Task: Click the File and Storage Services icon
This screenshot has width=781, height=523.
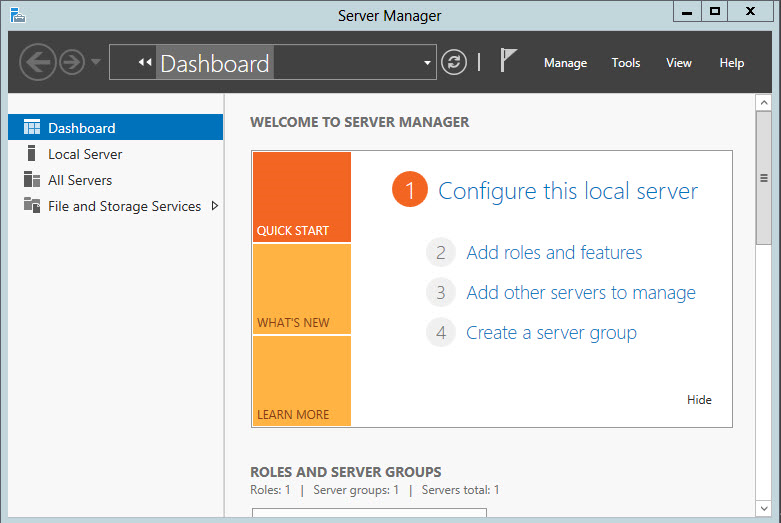Action: pyautogui.click(x=32, y=205)
